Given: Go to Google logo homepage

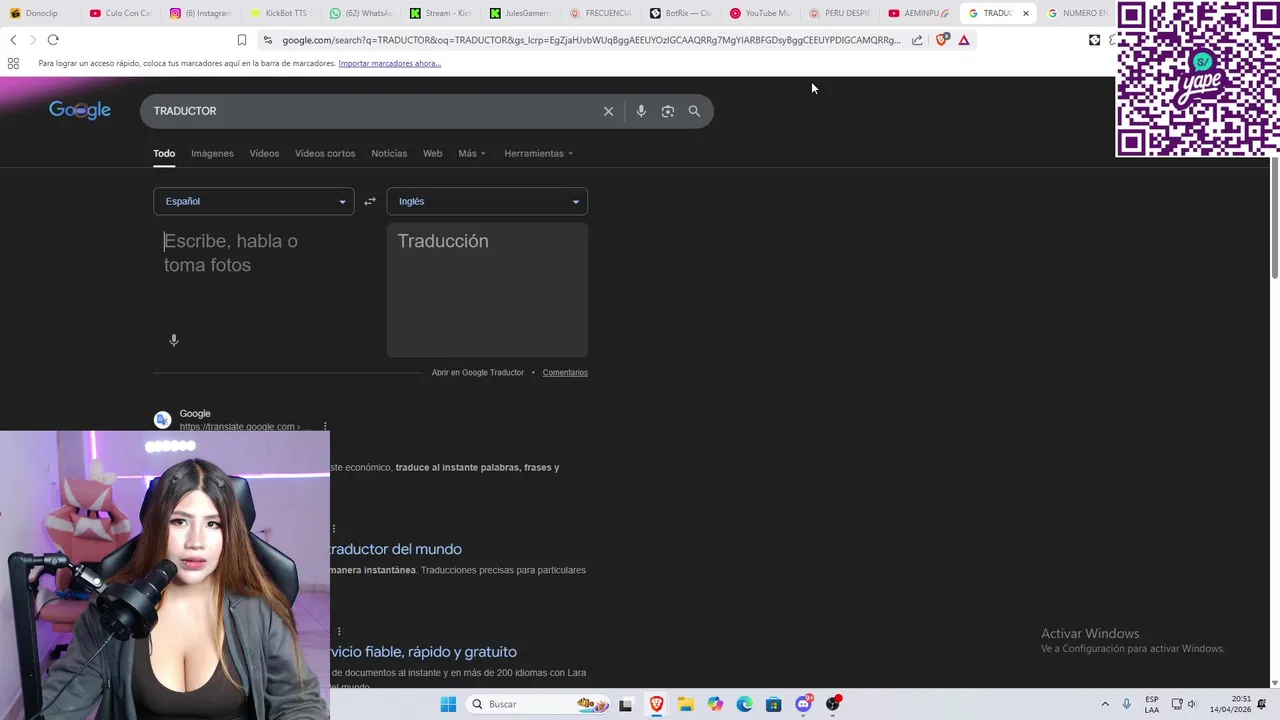Looking at the screenshot, I should 80,110.
